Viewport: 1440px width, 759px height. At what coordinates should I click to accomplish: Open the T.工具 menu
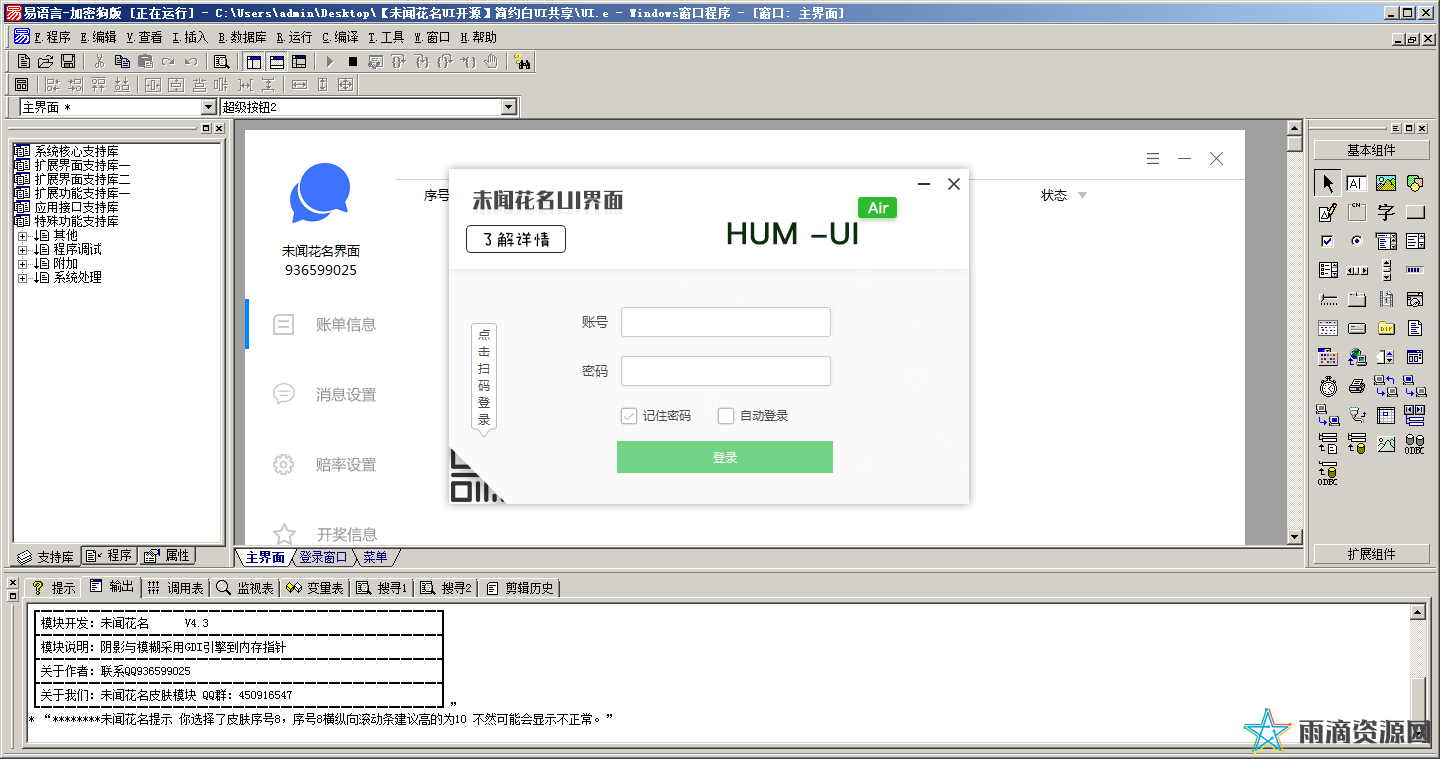tap(386, 37)
